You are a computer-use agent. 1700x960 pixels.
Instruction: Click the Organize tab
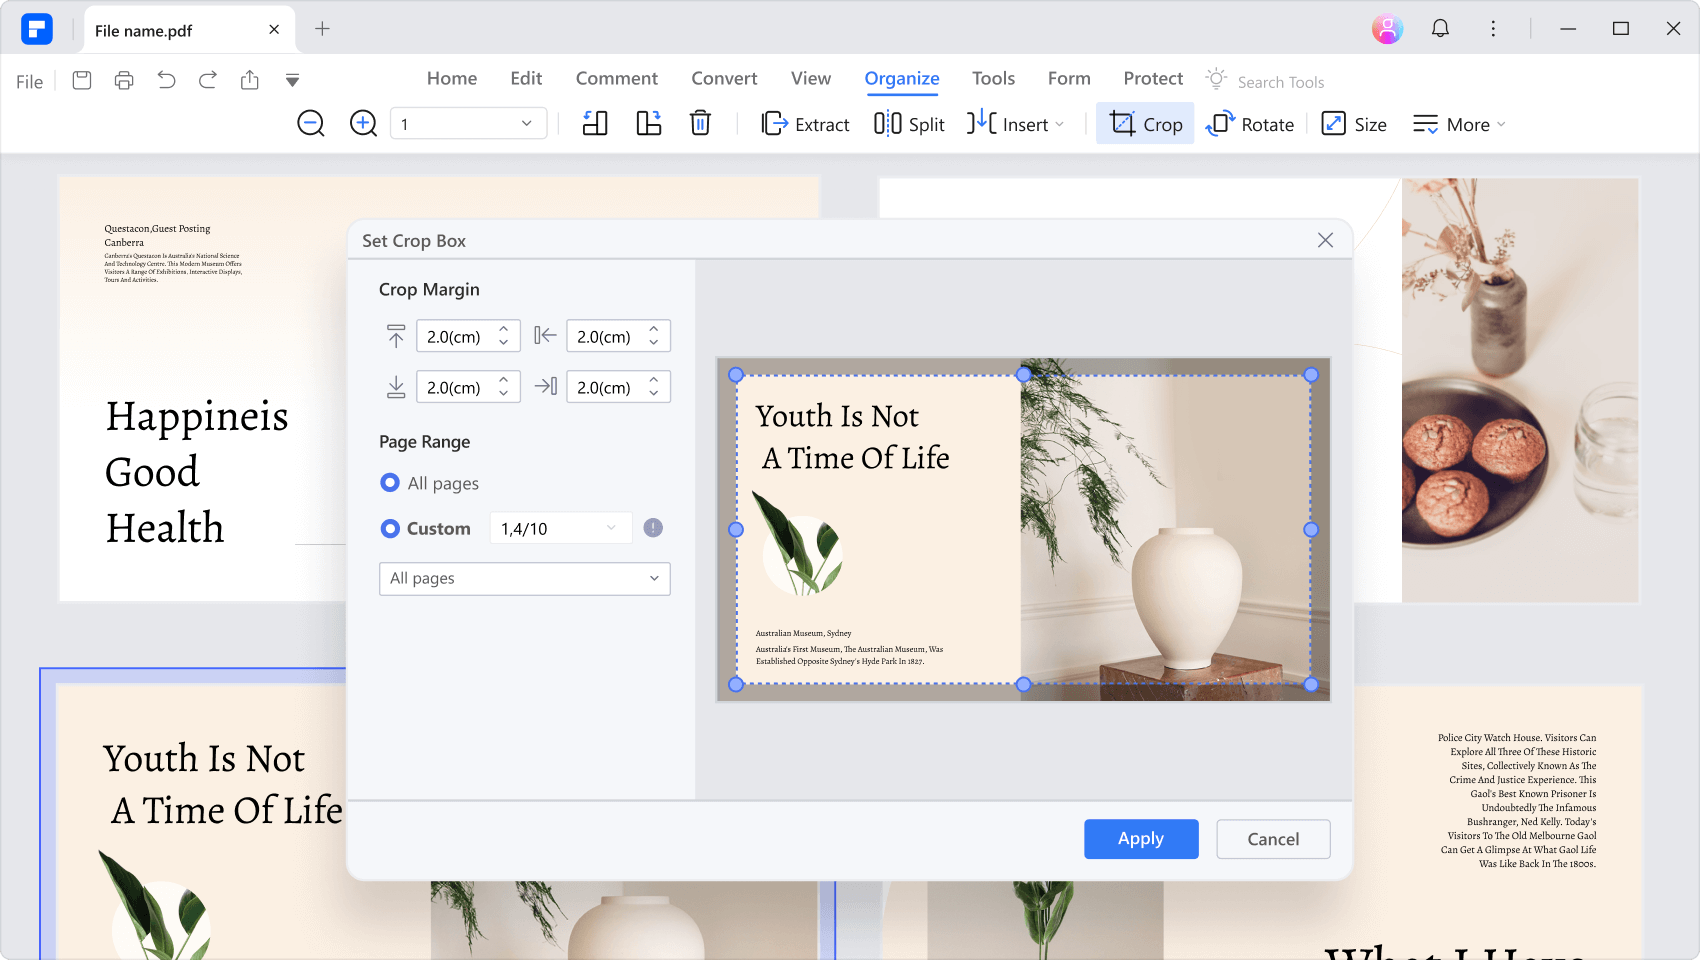[902, 78]
